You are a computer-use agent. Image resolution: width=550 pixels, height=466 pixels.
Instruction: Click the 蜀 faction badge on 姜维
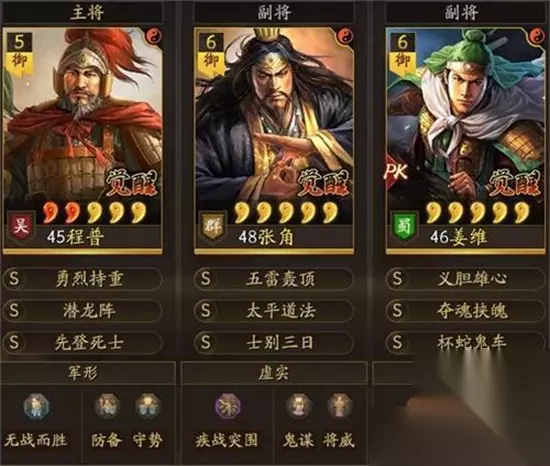pos(404,227)
